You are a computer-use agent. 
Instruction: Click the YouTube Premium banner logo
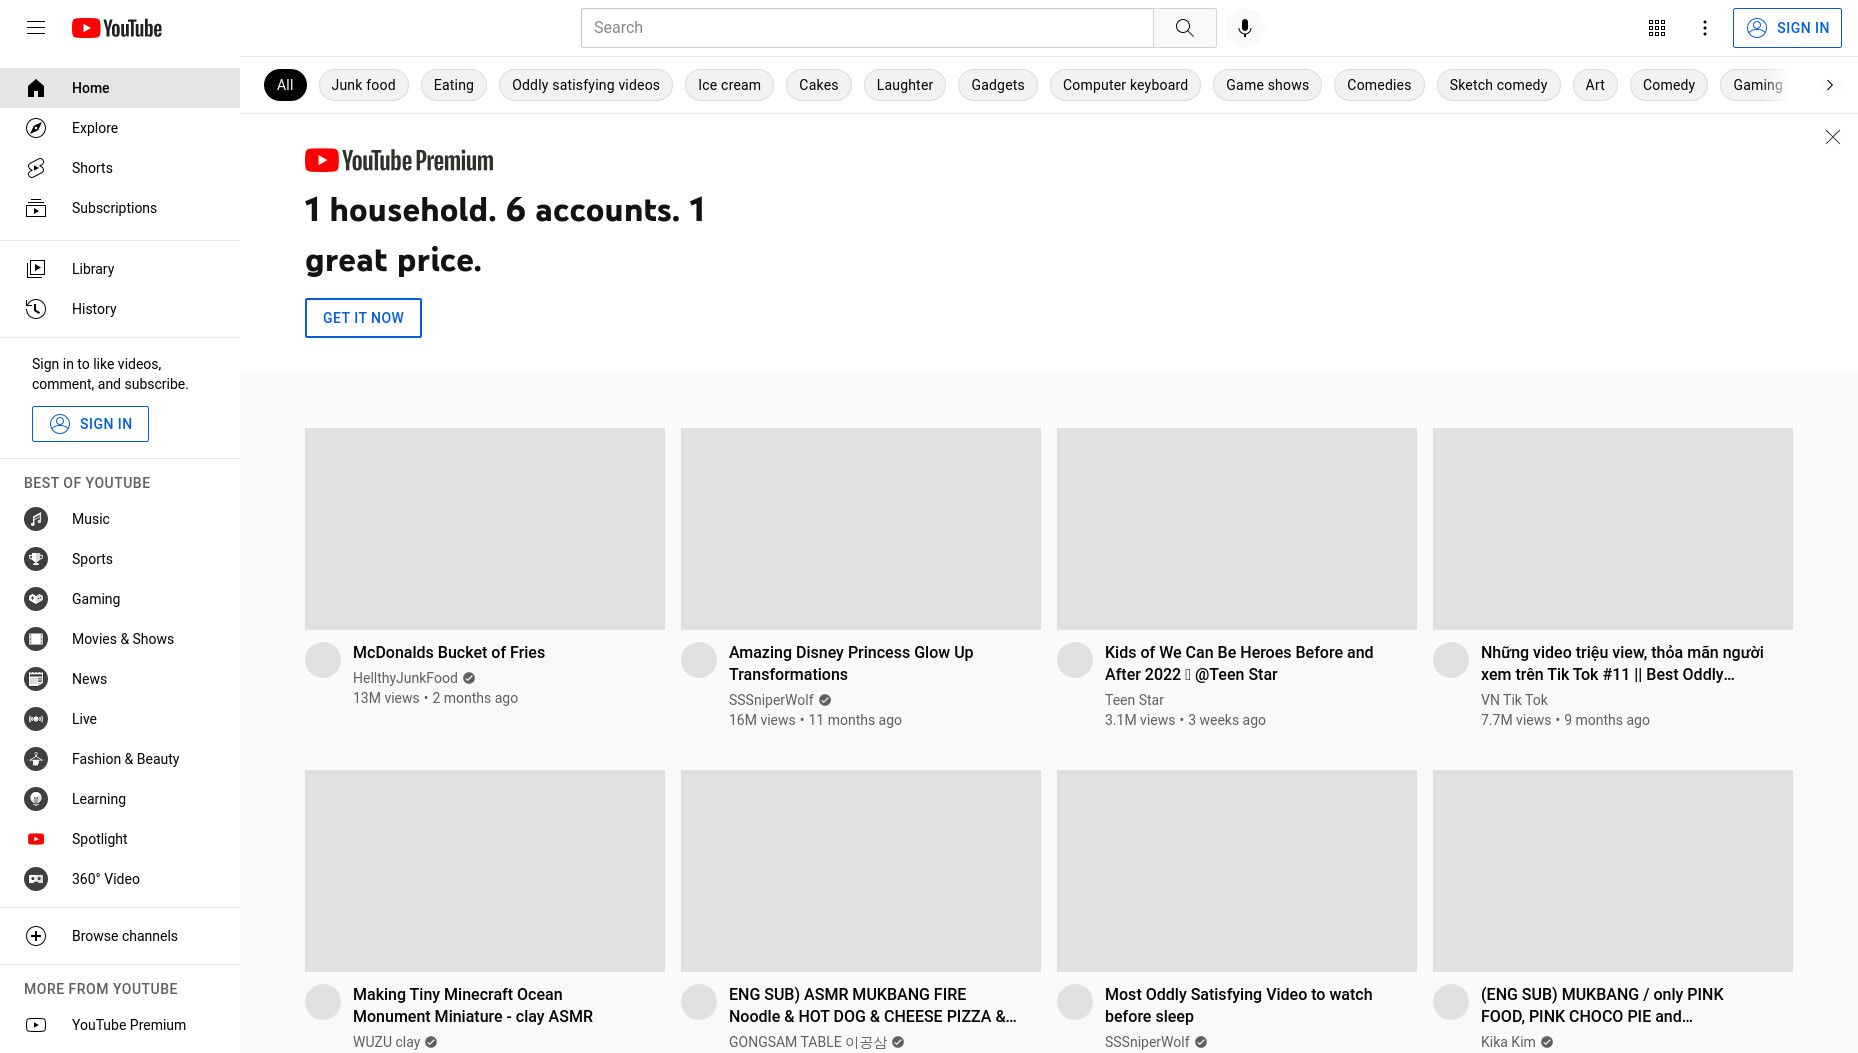(x=399, y=160)
